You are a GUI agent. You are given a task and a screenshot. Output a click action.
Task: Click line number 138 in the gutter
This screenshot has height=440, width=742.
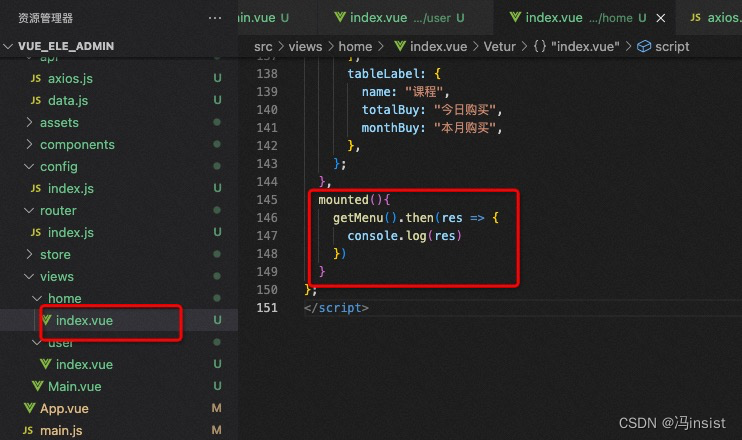[x=267, y=74]
